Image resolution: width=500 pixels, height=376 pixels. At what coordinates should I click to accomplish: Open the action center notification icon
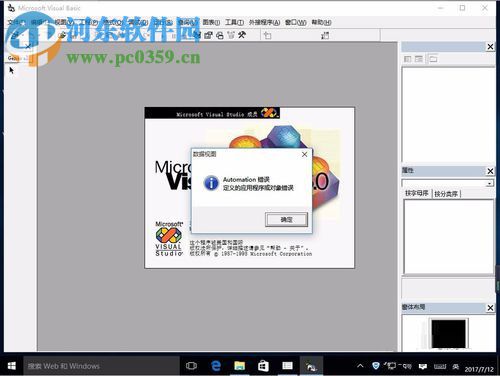click(x=423, y=367)
